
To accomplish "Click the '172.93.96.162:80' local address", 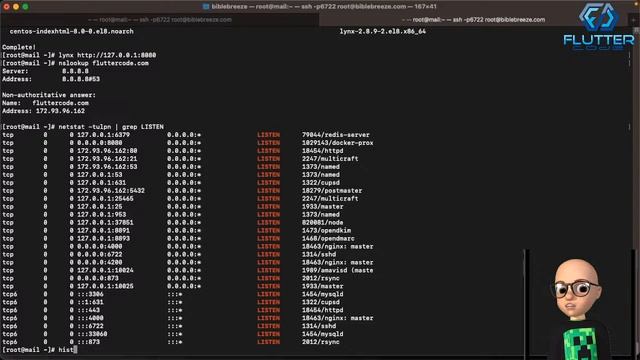I will (x=107, y=151).
